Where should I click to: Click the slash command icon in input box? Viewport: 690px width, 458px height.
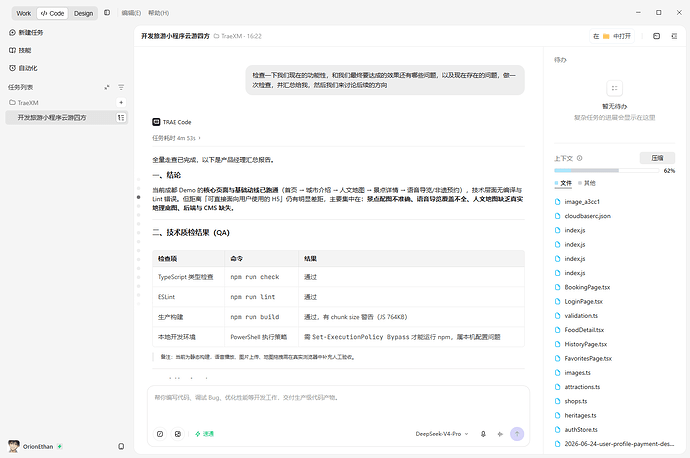160,434
